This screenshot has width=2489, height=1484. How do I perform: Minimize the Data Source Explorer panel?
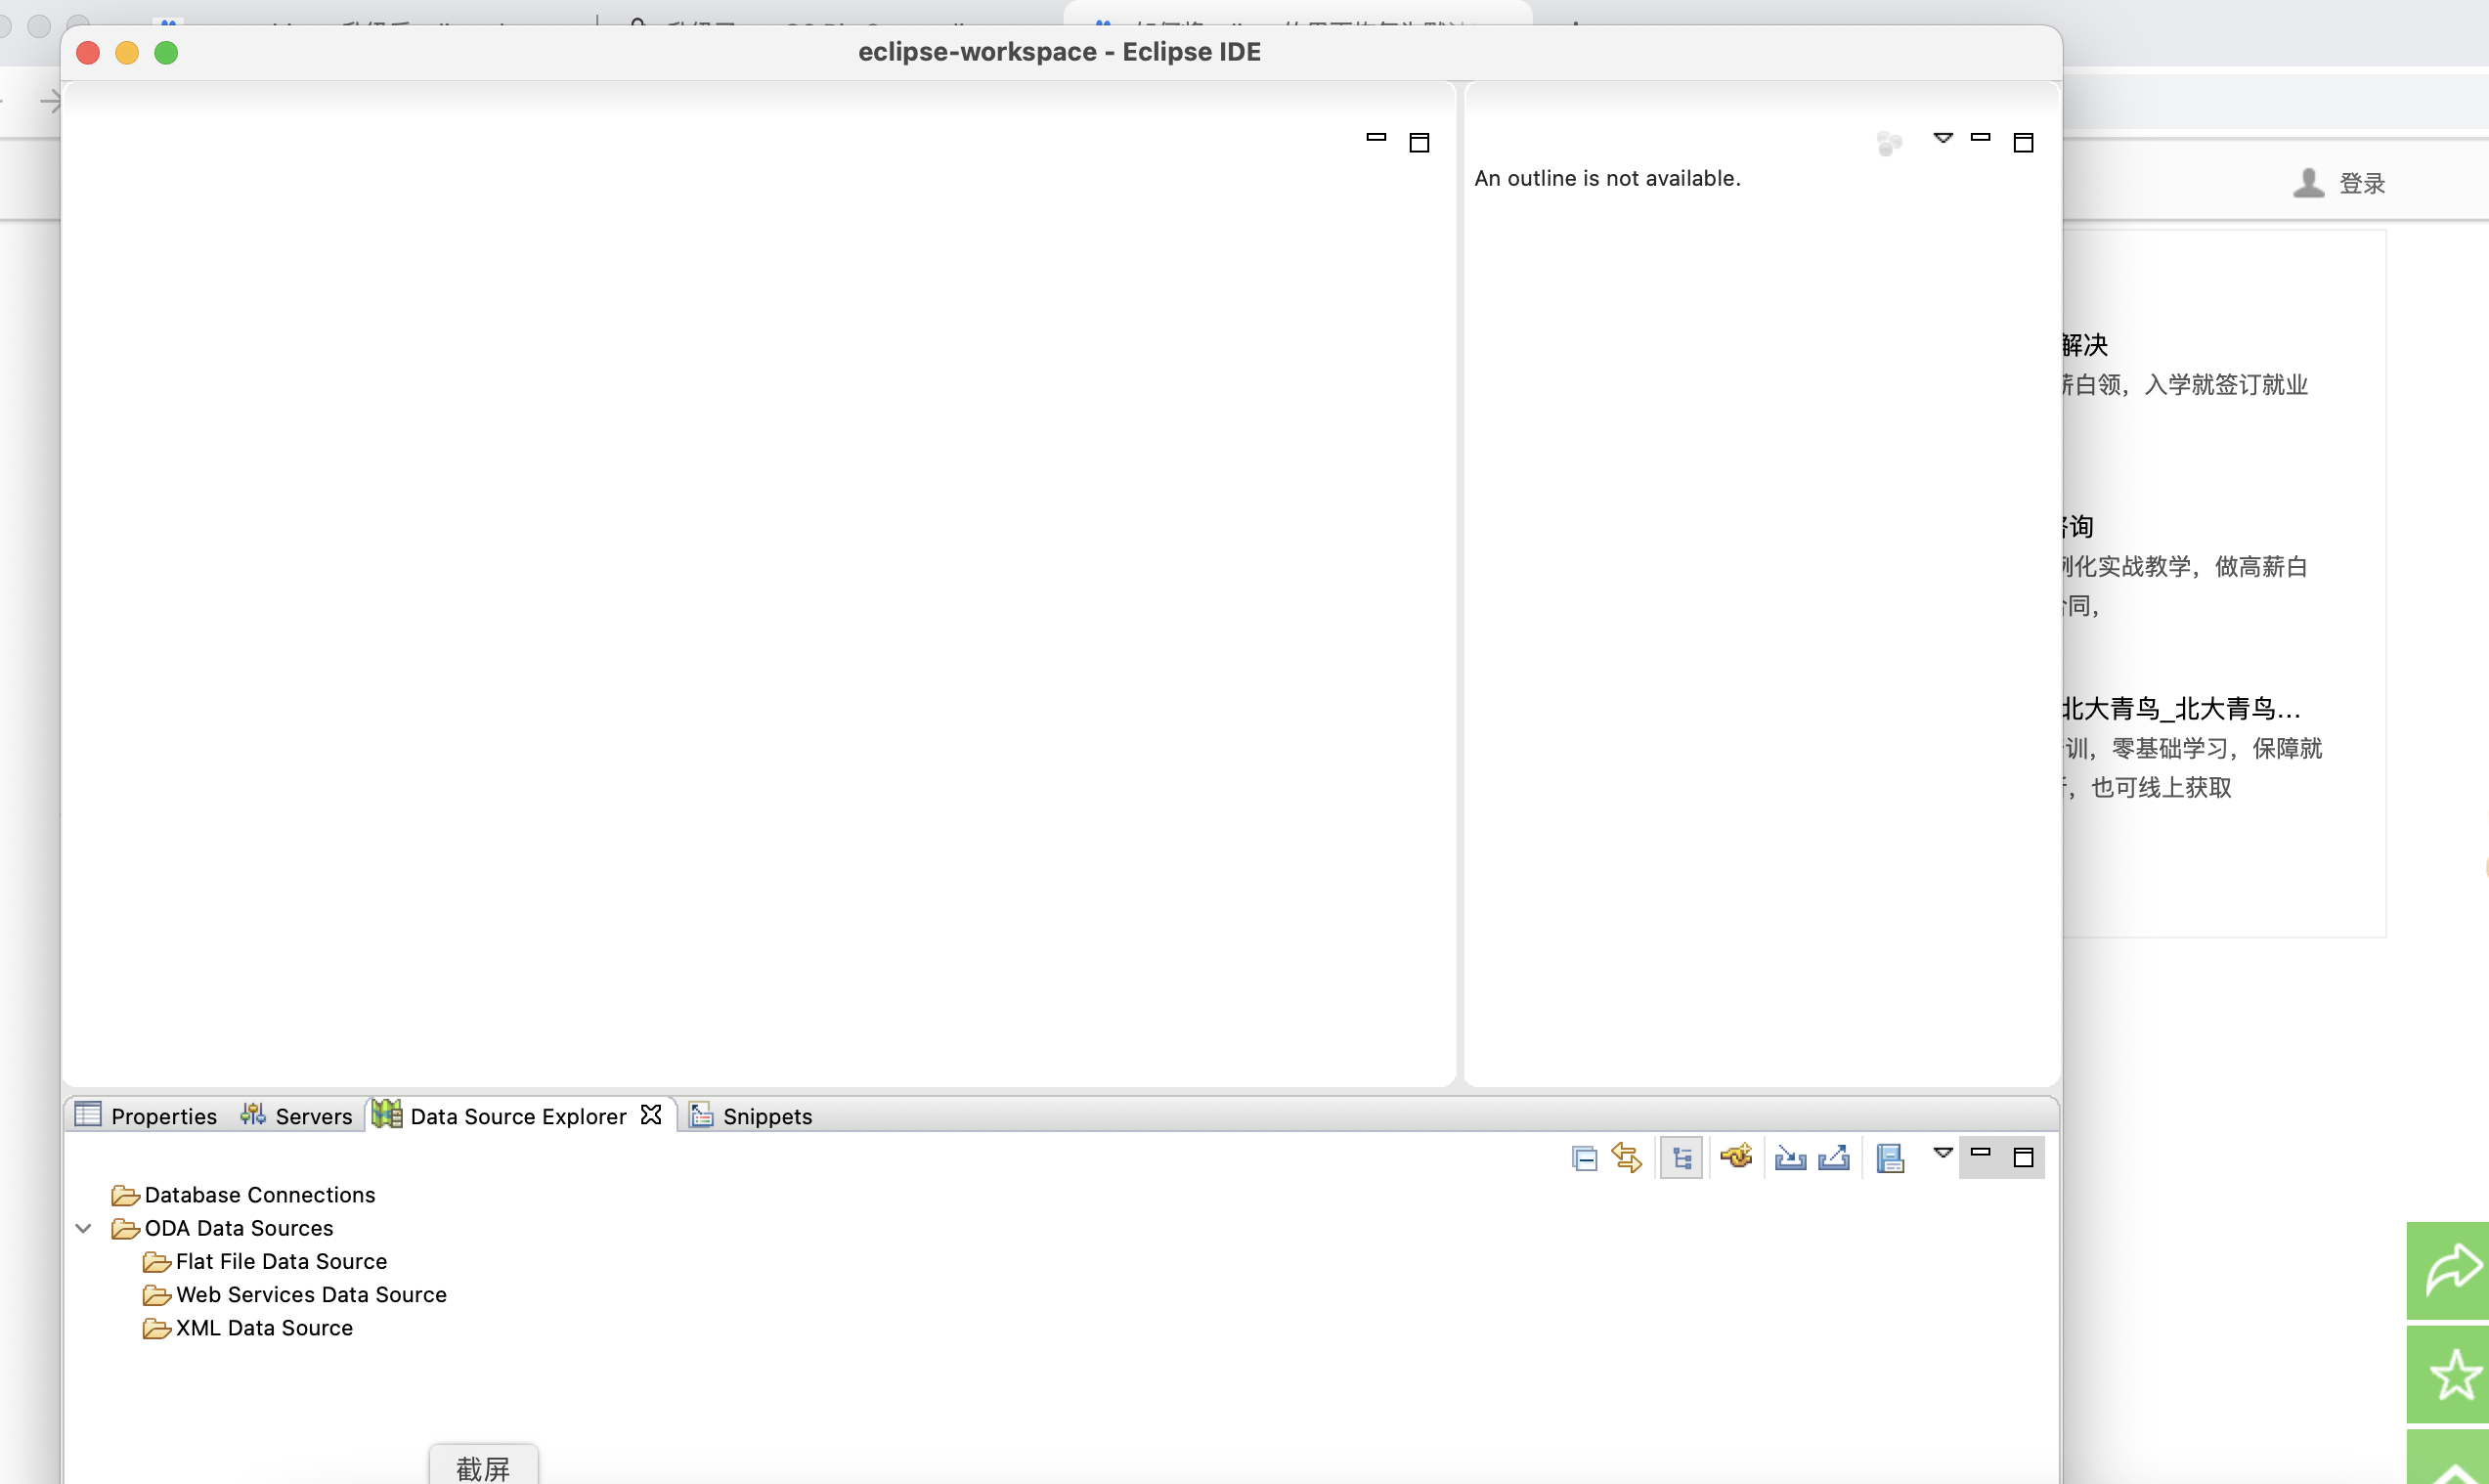1980,1153
